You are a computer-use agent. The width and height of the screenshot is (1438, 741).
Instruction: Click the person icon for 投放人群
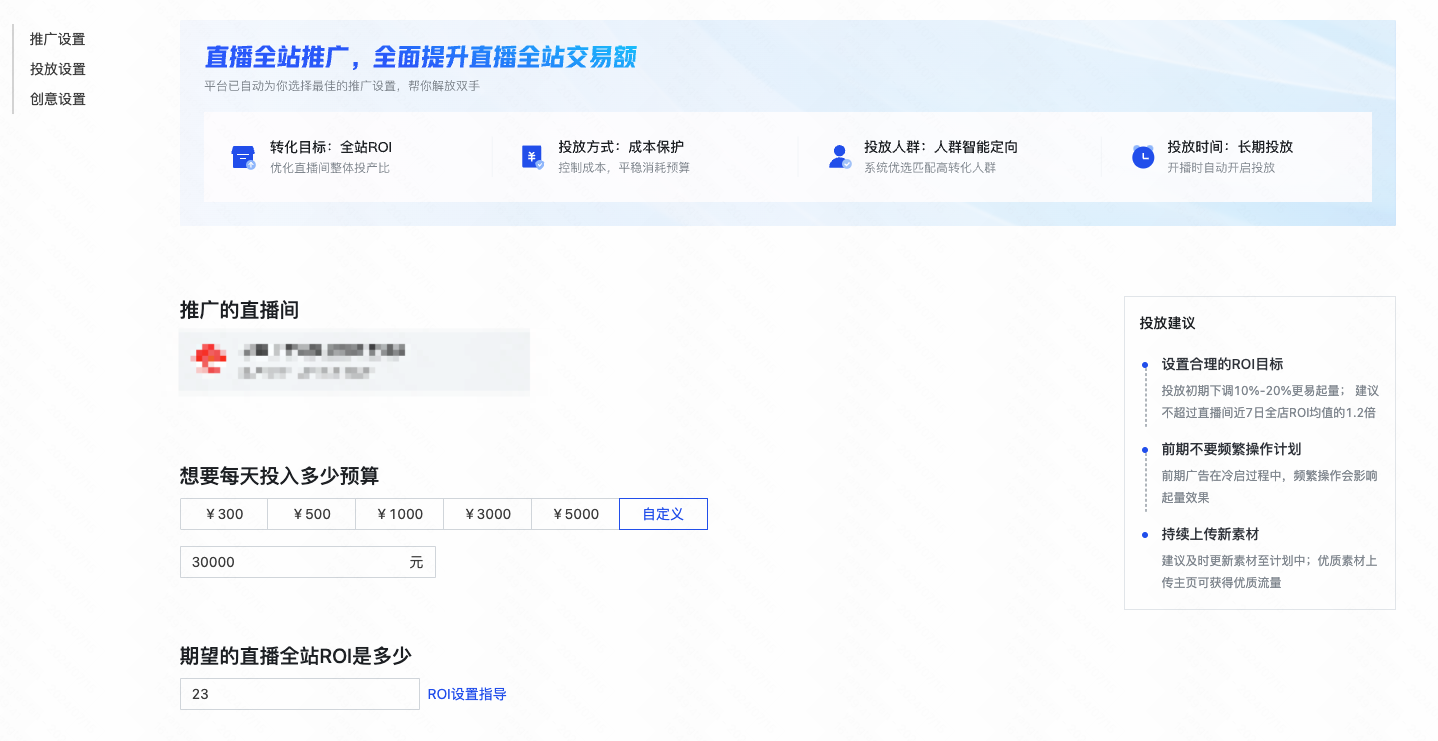coord(838,156)
